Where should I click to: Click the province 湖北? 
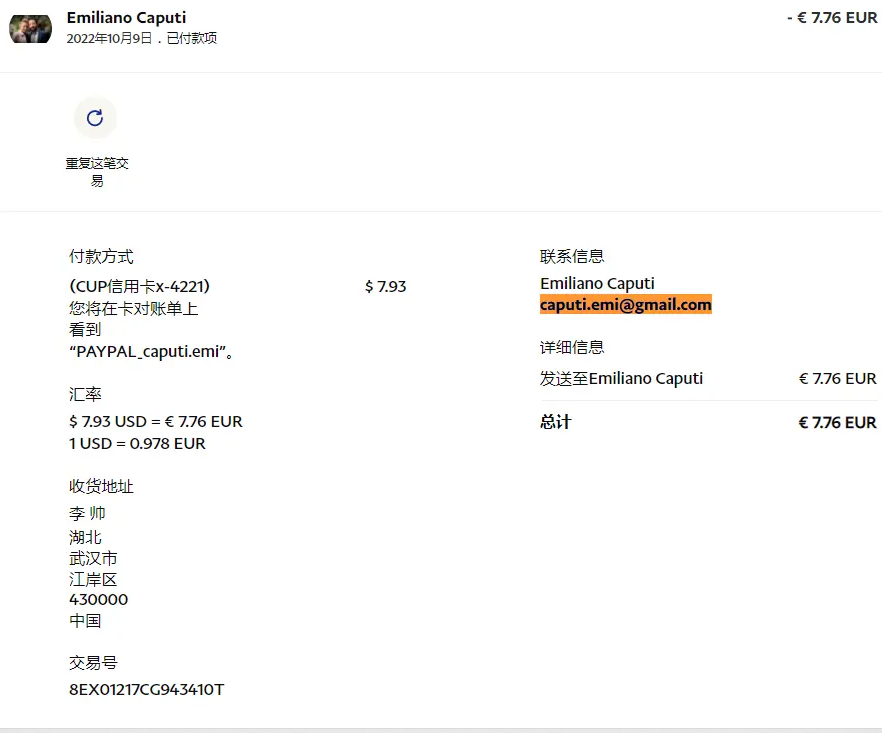[85, 537]
